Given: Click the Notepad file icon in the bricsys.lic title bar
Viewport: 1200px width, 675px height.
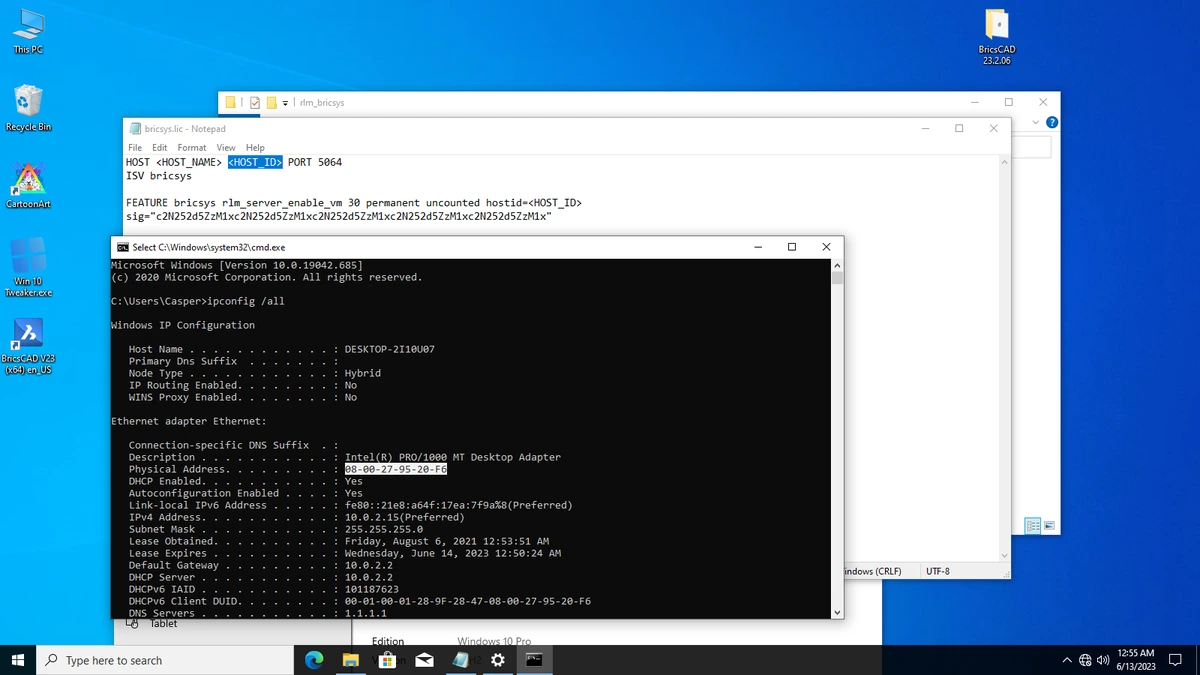Looking at the screenshot, I should click(x=135, y=128).
